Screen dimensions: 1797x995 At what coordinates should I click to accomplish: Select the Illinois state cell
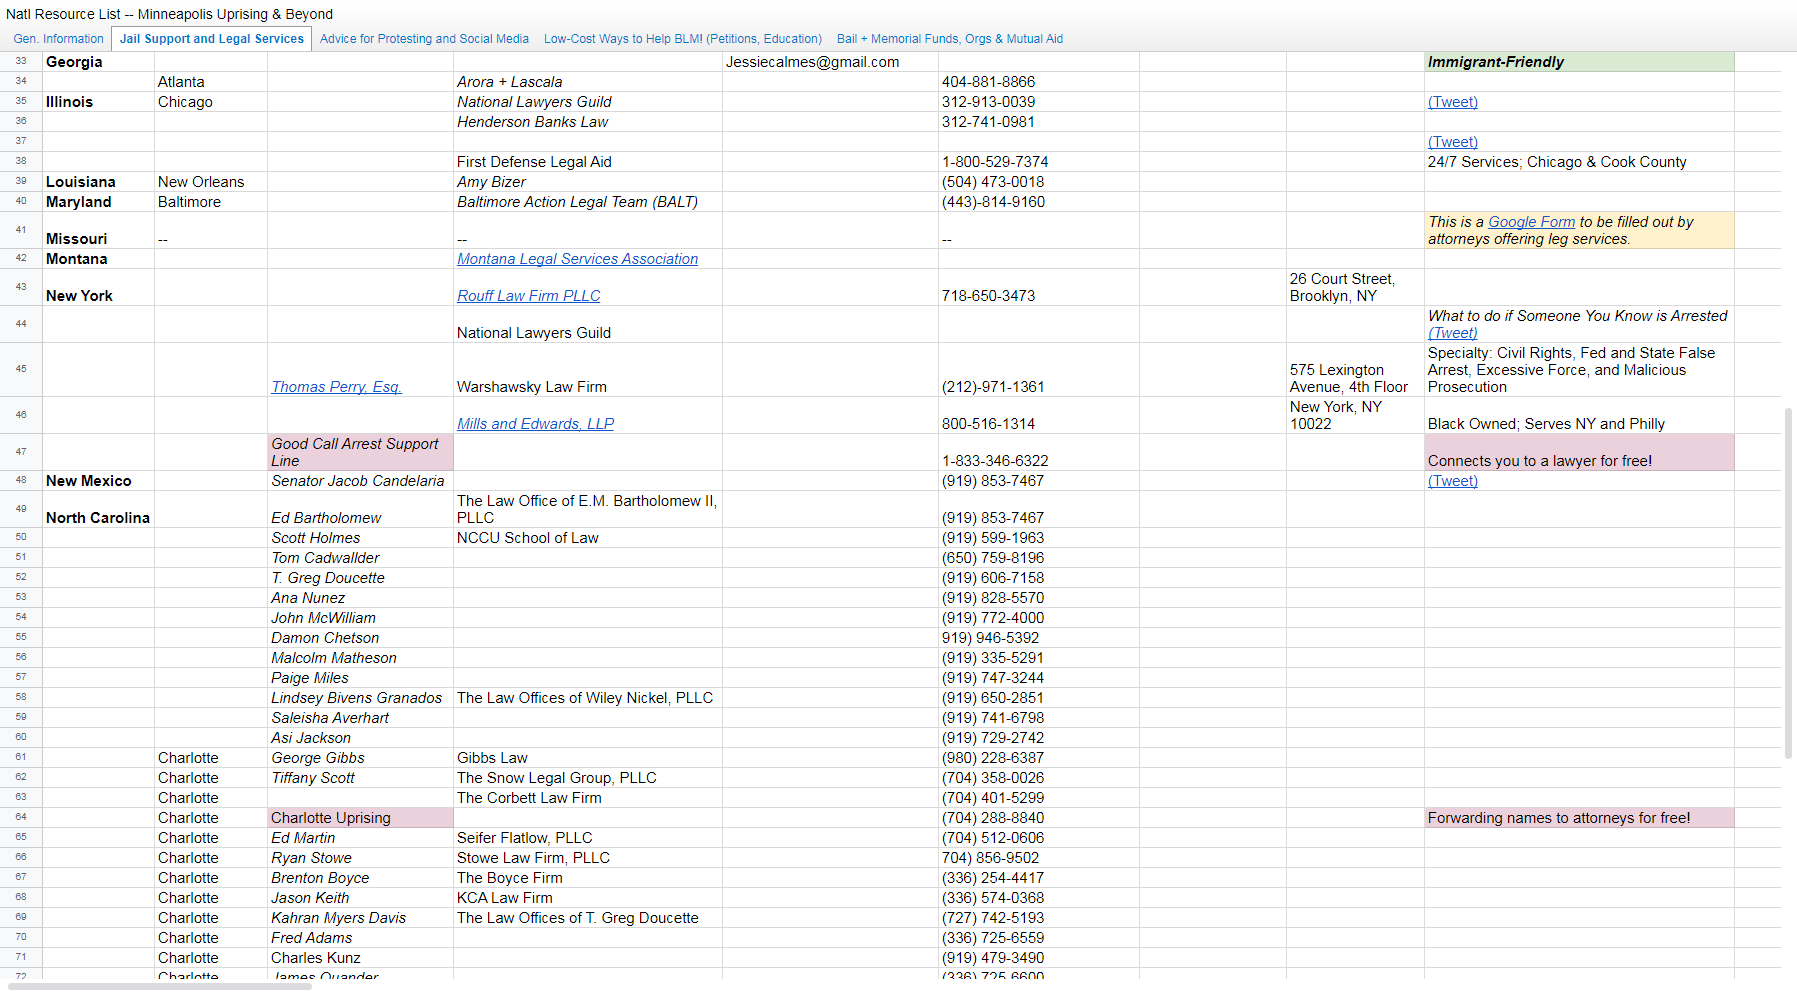(x=98, y=102)
